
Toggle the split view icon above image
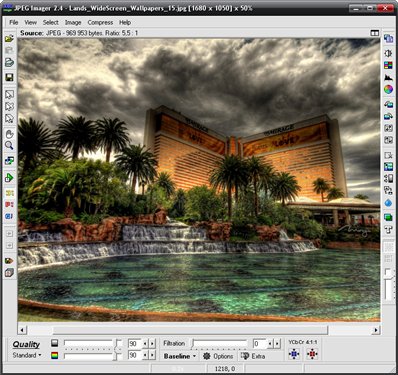click(x=375, y=33)
